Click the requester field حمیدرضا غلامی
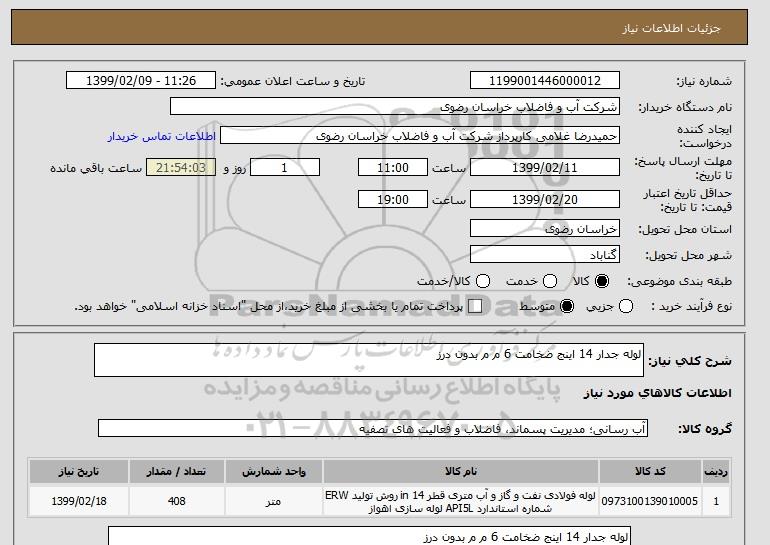 420,136
